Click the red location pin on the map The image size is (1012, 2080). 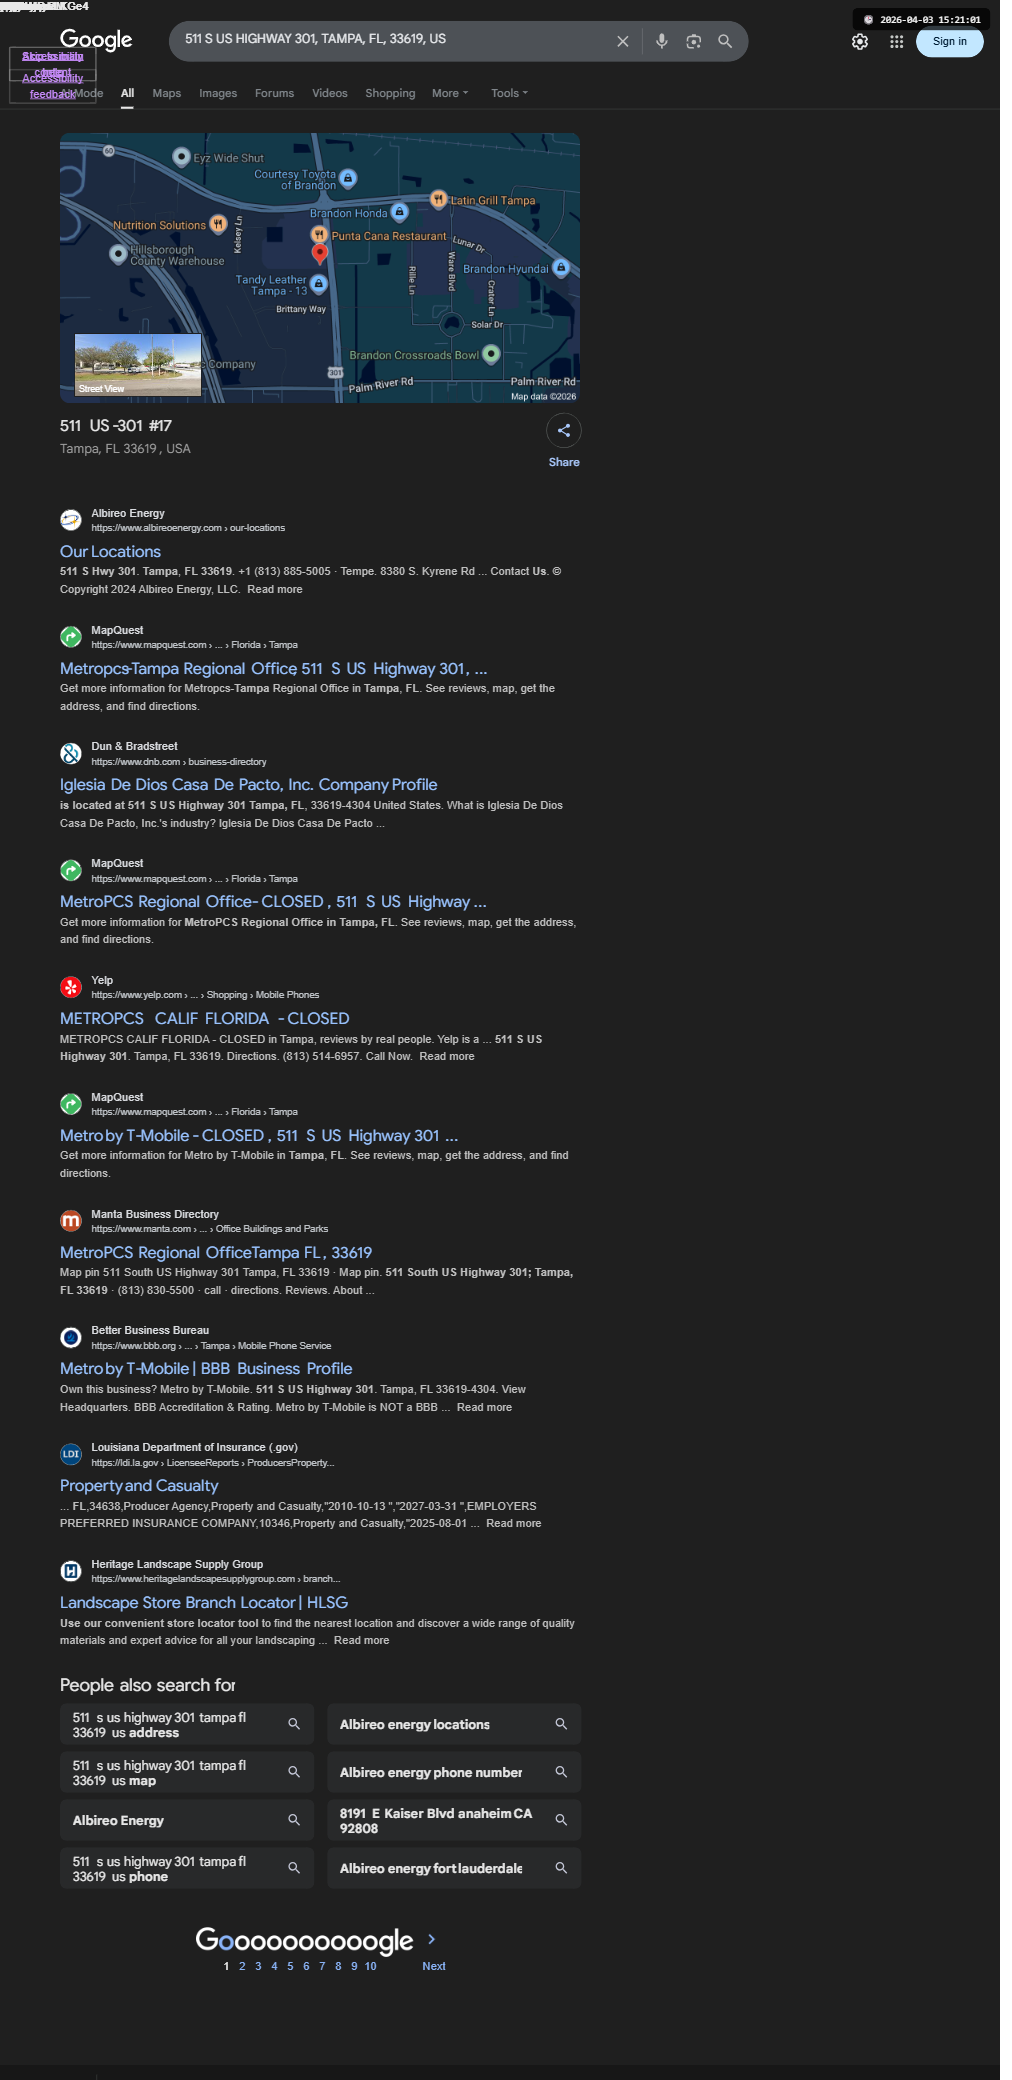click(320, 253)
